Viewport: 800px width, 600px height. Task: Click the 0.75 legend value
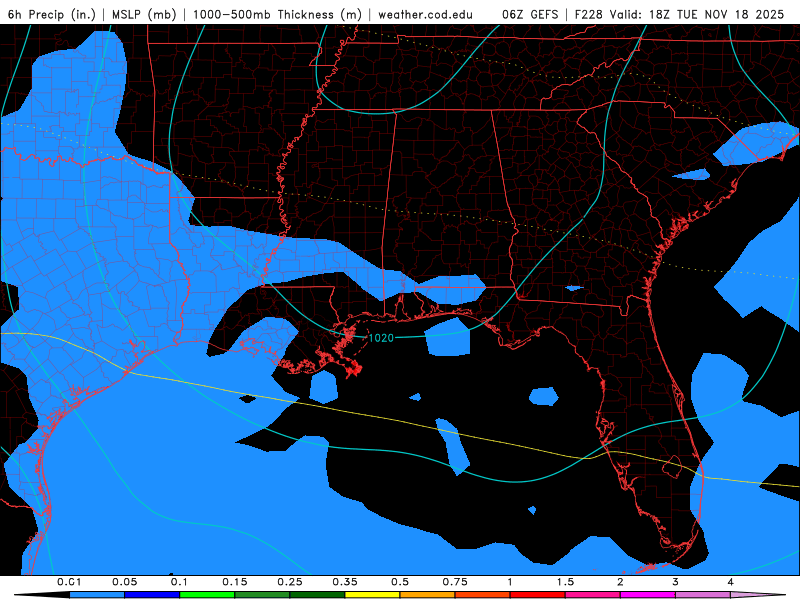(x=455, y=582)
